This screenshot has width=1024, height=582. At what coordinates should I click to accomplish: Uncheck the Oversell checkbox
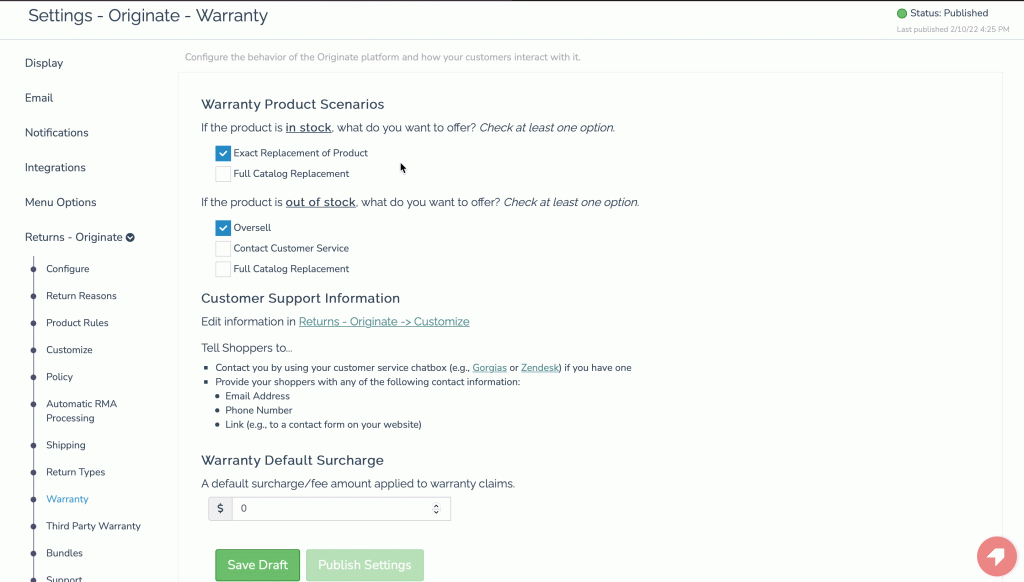click(x=223, y=228)
